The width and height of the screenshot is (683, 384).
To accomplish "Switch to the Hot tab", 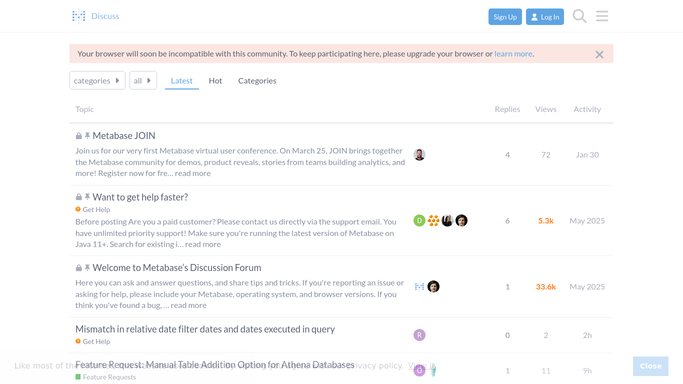I will click(215, 81).
